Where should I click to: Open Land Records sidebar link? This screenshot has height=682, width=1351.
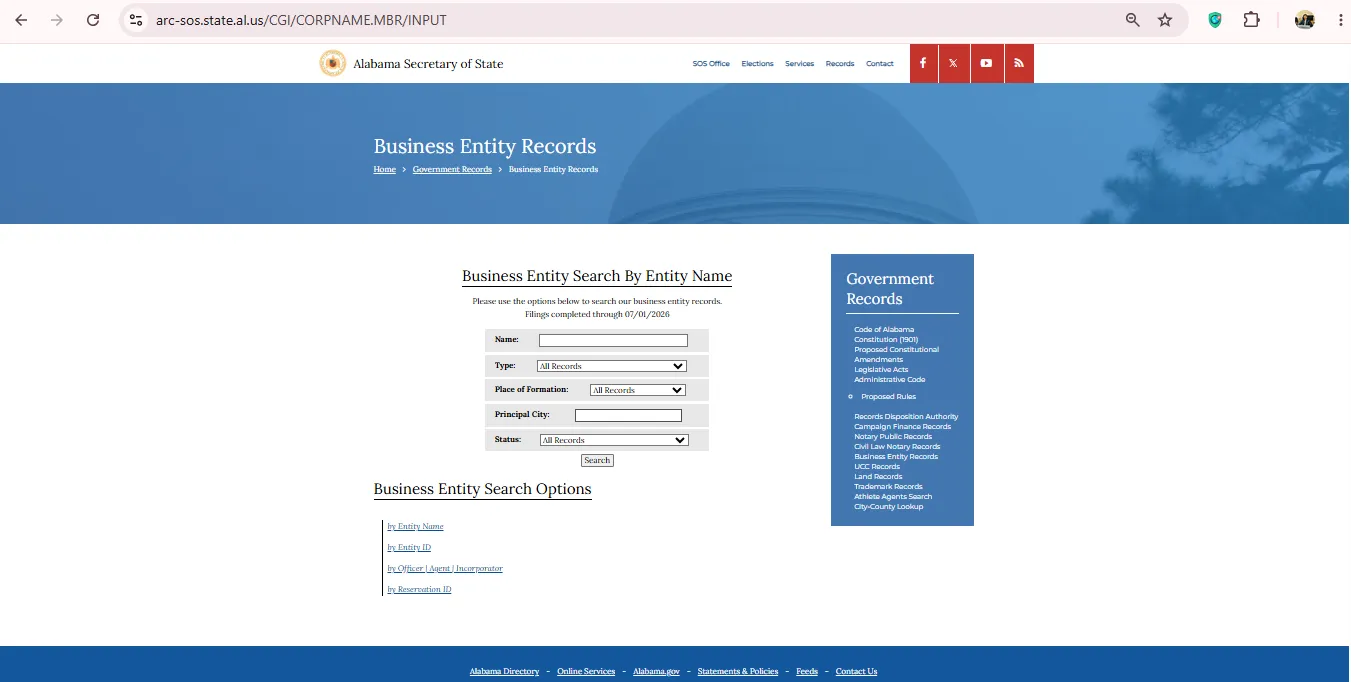coord(878,477)
